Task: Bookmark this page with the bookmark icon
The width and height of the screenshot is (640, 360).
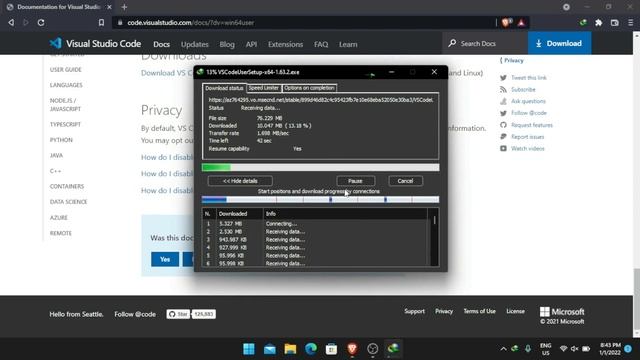Action: click(x=101, y=22)
